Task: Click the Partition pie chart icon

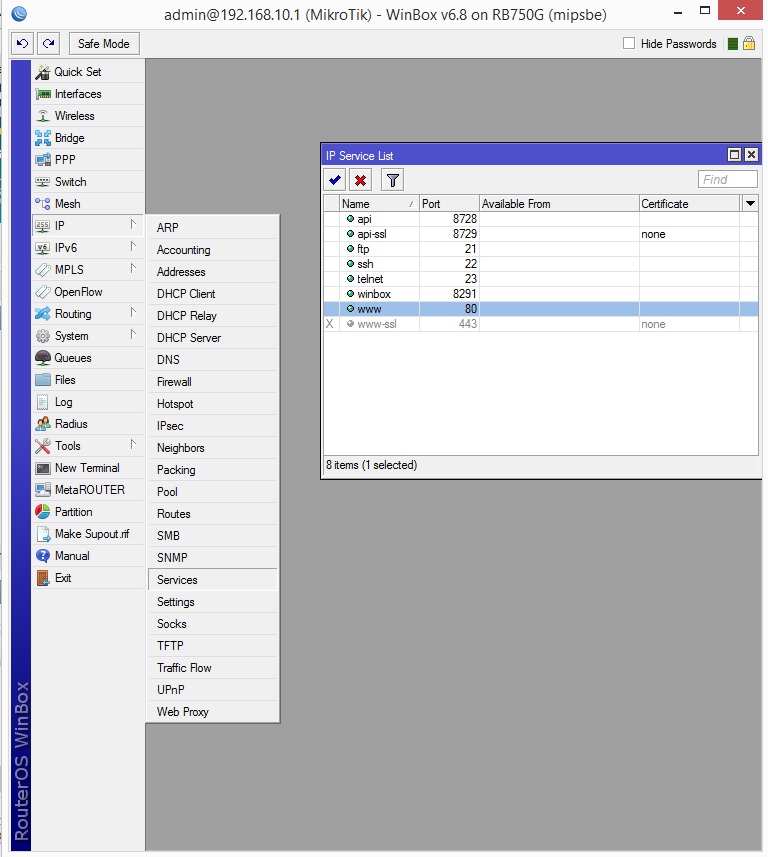Action: [x=43, y=512]
